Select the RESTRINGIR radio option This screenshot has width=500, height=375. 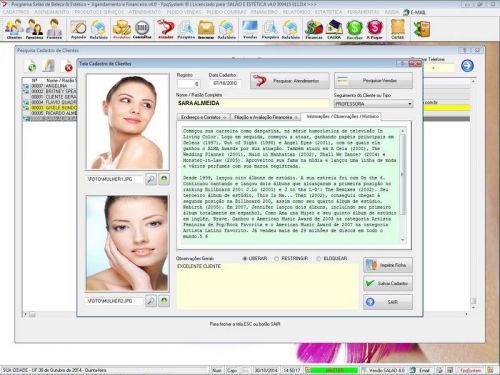pos(276,258)
